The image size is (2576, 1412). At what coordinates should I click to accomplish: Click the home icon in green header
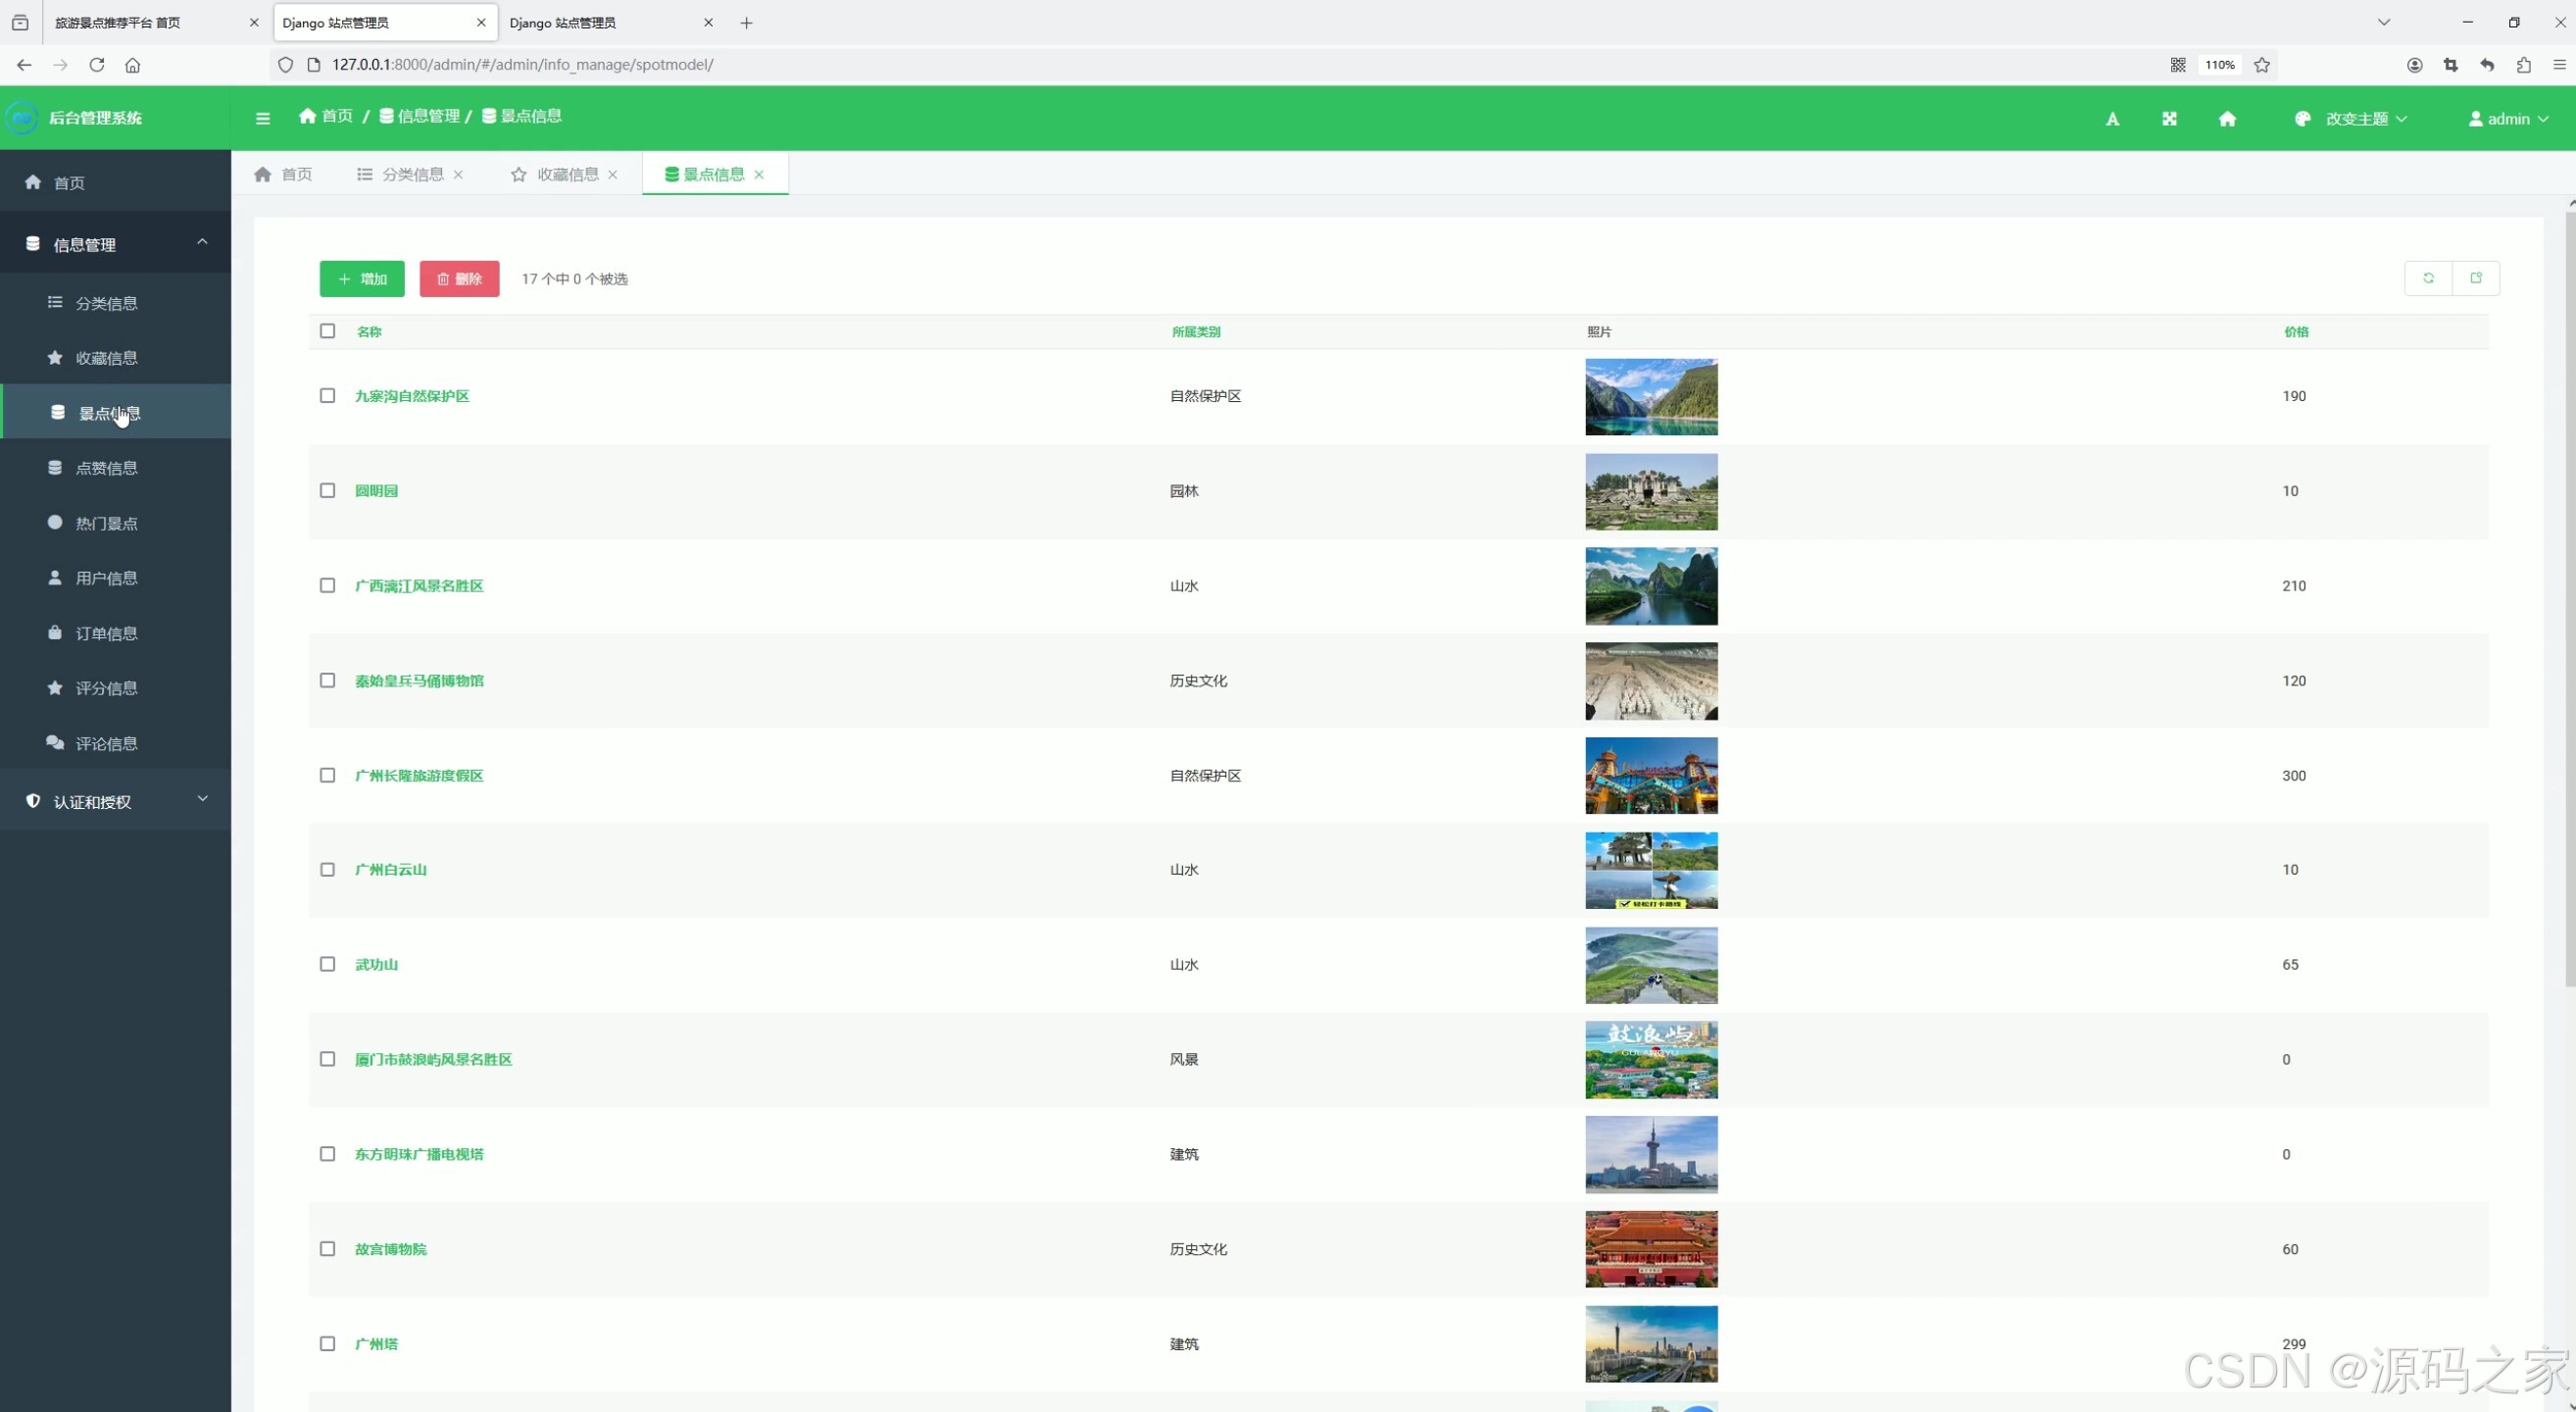click(x=2227, y=119)
